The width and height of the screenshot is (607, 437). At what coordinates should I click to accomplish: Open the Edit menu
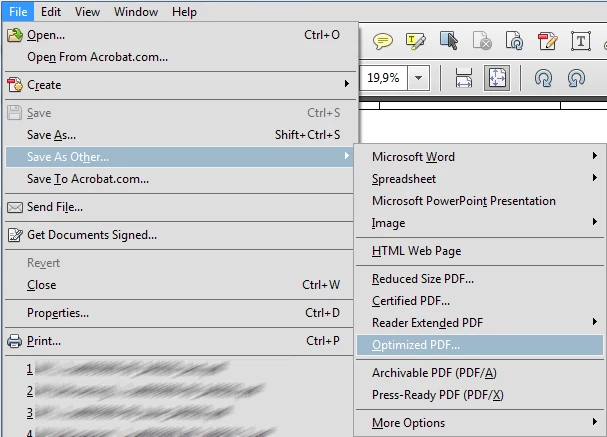(51, 12)
